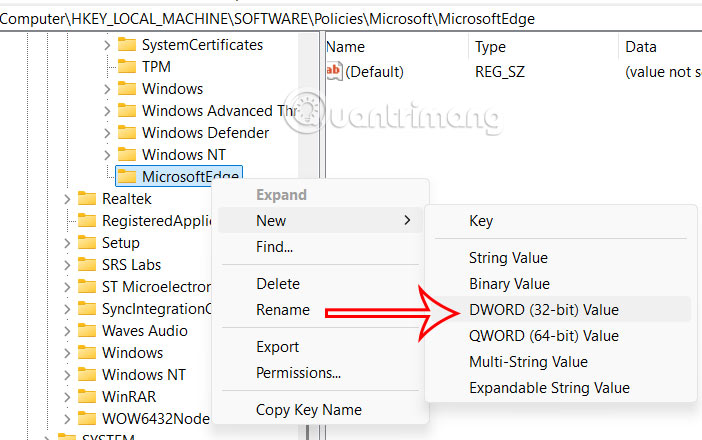Click the SRS Labs folder icon
This screenshot has width=702, height=440.
point(87,265)
